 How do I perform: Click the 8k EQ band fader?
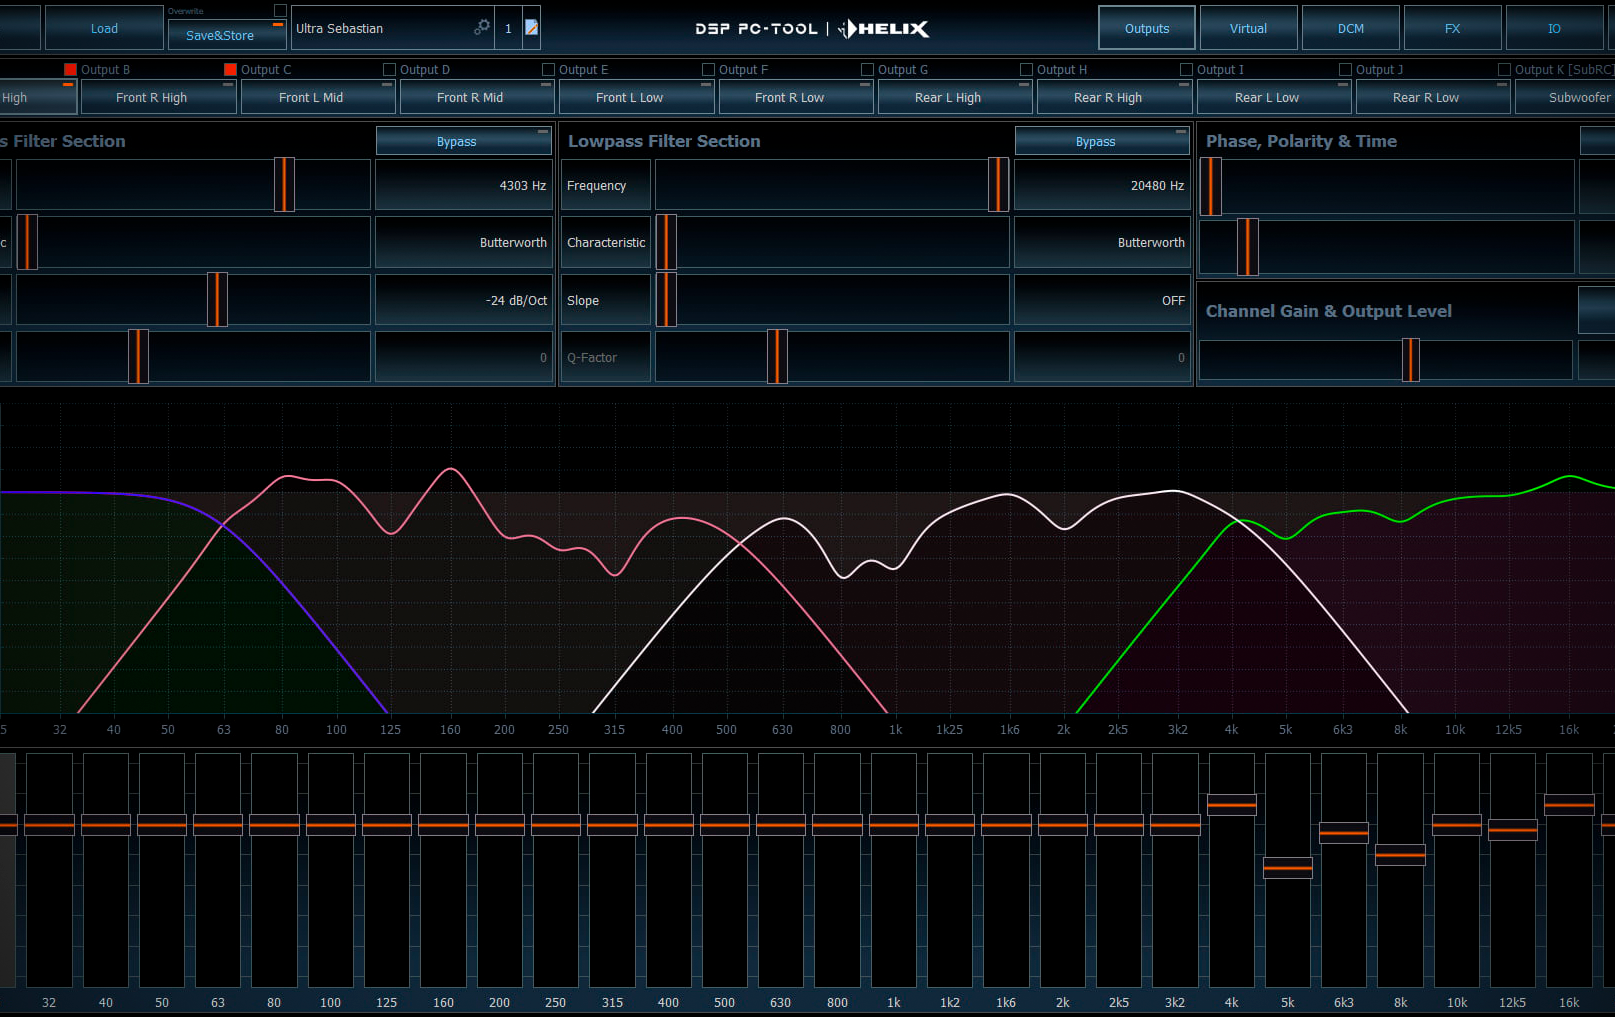(x=1400, y=855)
